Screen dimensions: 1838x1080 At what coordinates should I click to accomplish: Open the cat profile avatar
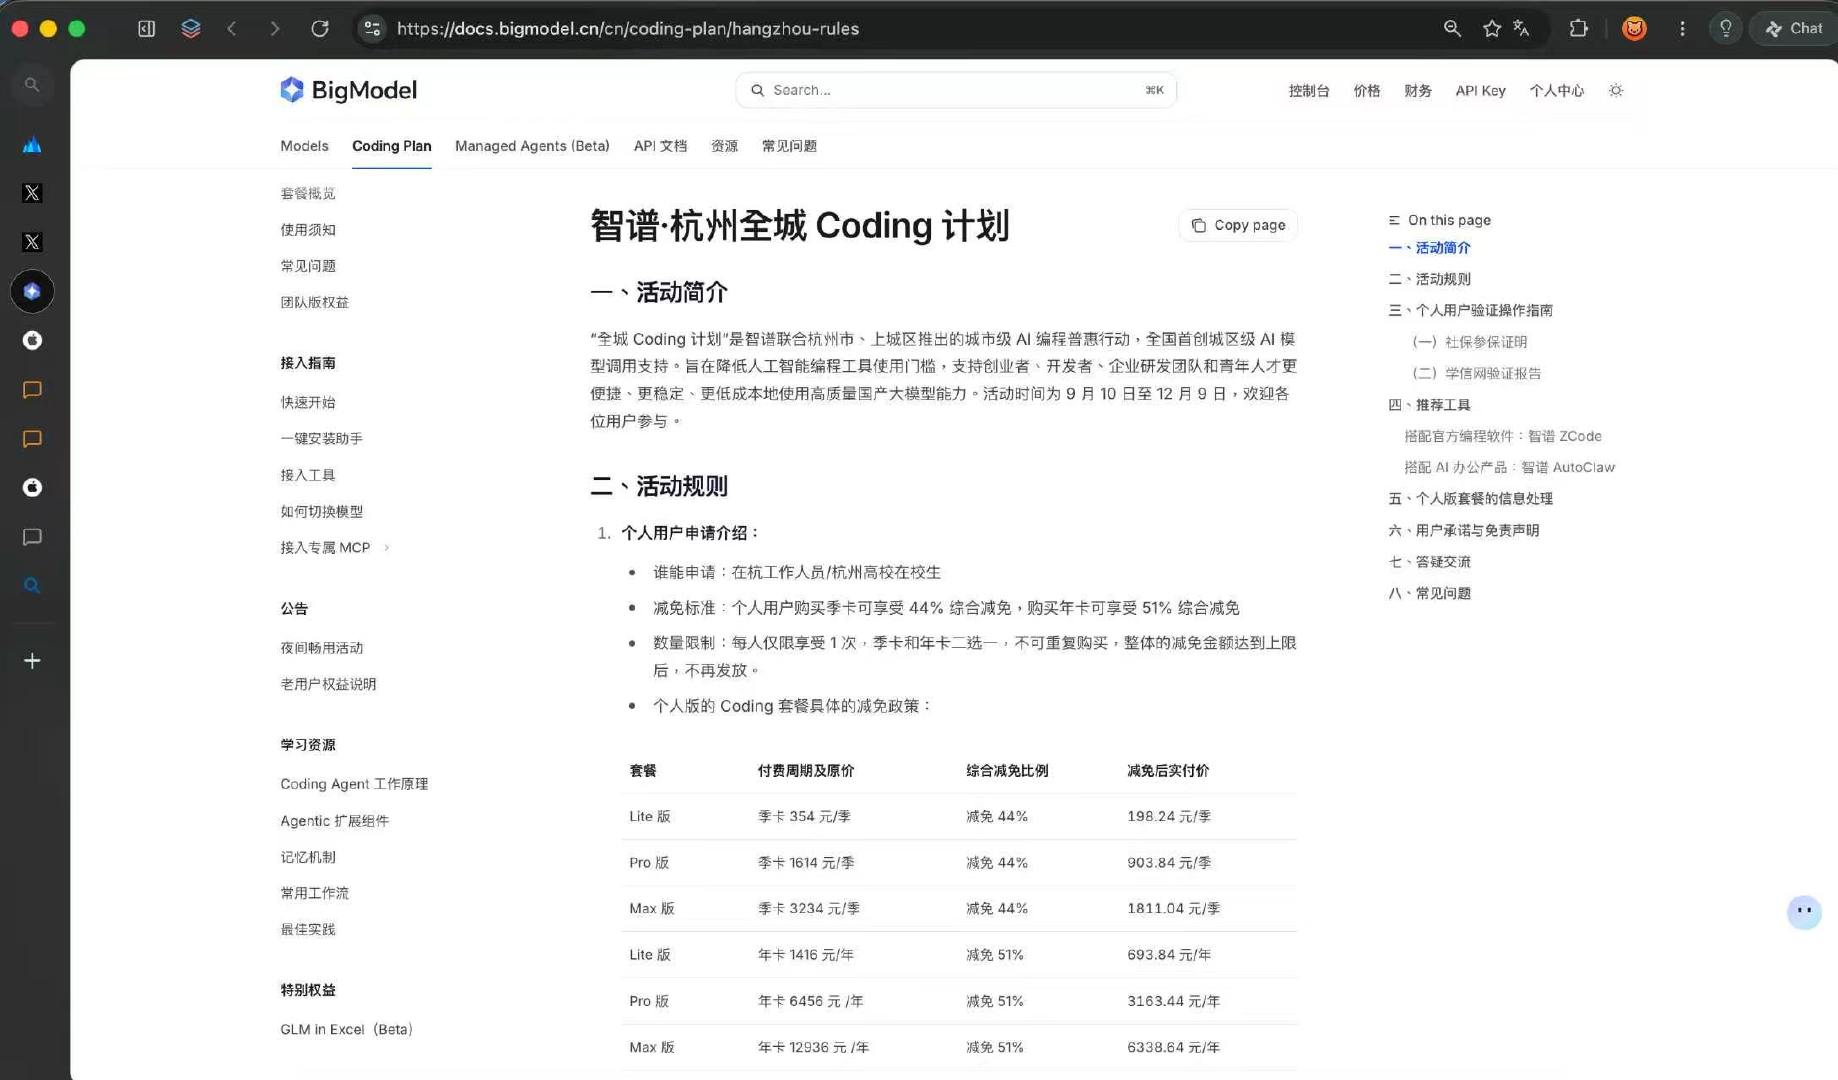[1634, 29]
